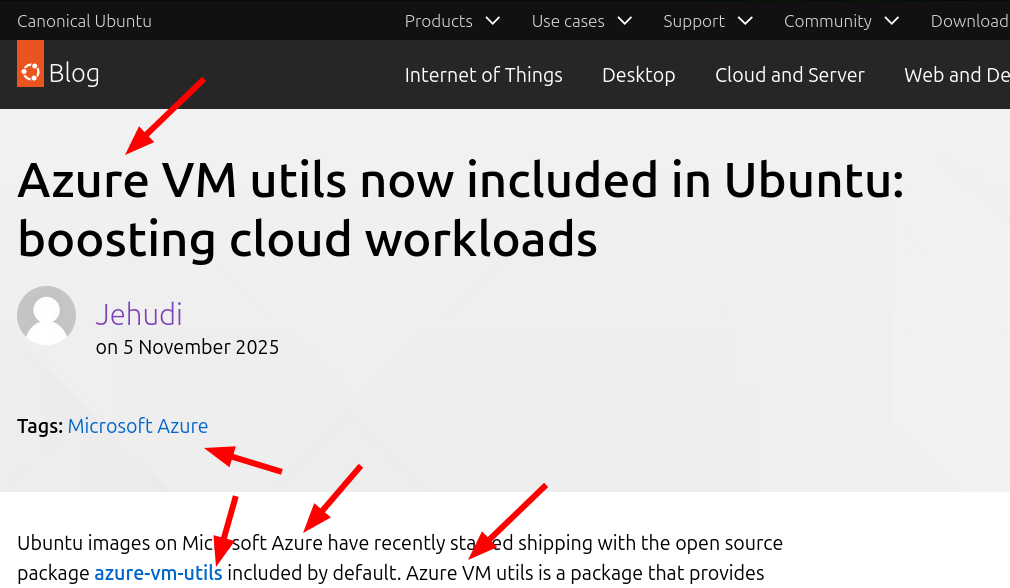Viewport: 1010px width, 588px height.
Task: Open the Download menu item
Action: [968, 21]
